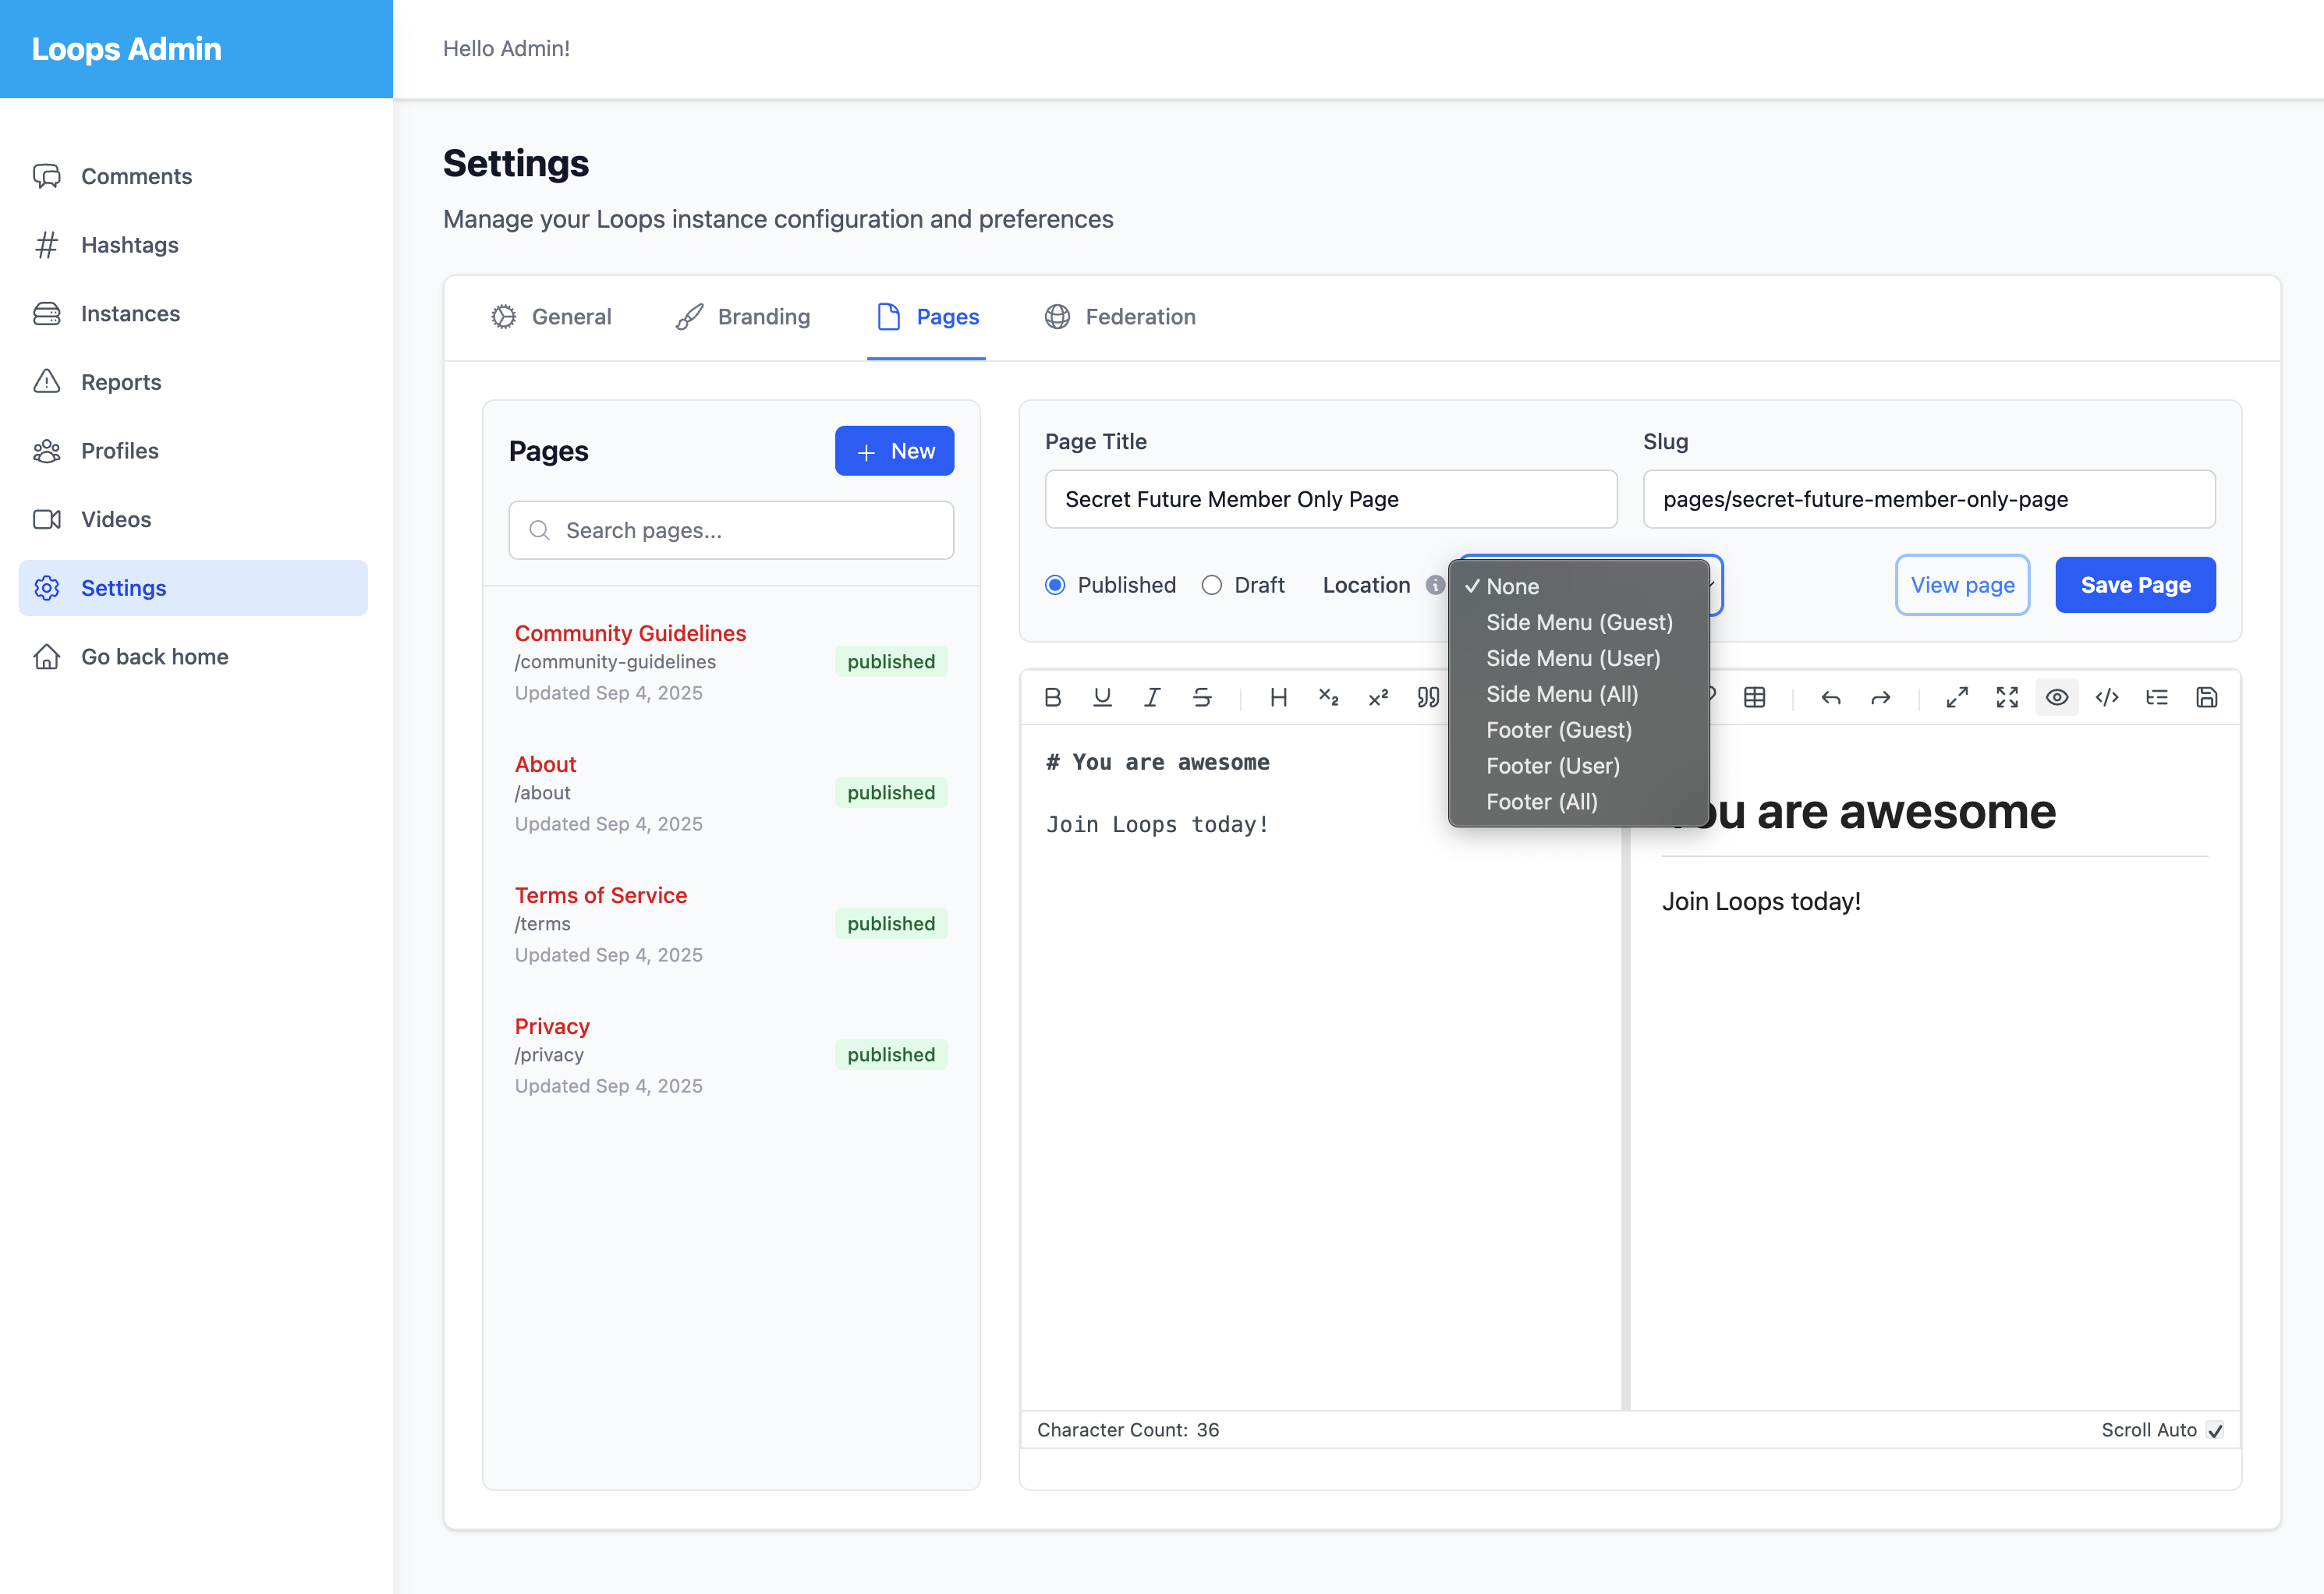Apply underline formatting
The image size is (2324, 1594).
click(x=1102, y=697)
